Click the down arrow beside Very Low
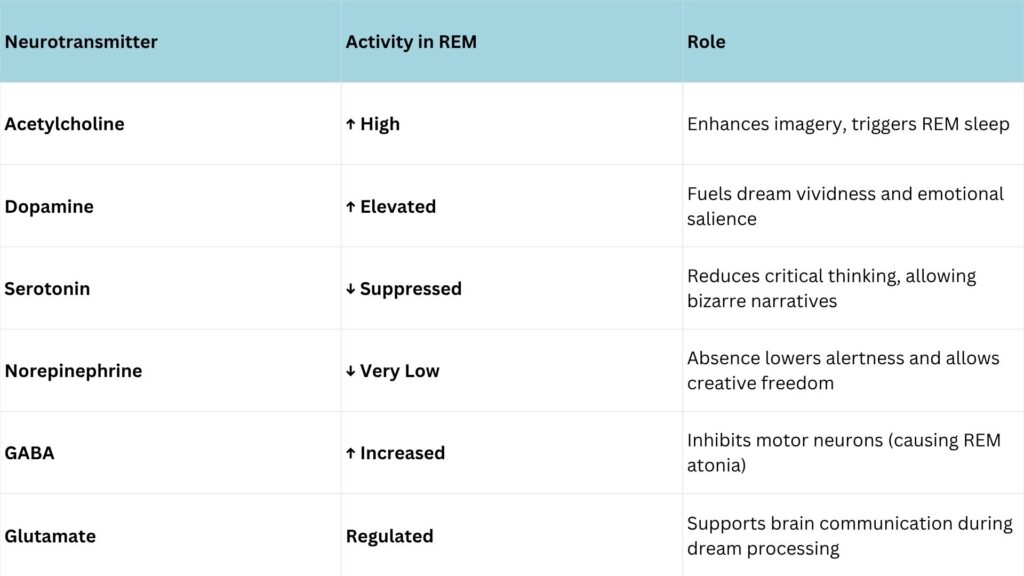 point(351,371)
